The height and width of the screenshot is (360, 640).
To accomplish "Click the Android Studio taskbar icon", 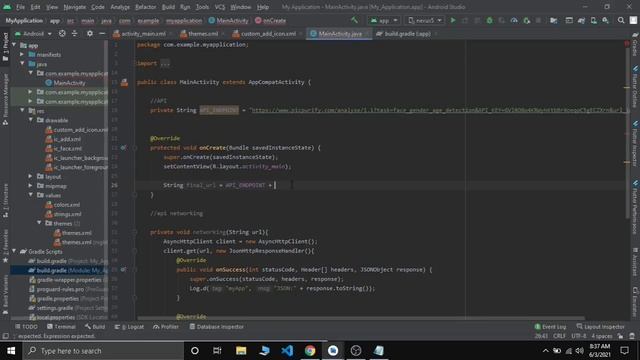I will point(333,351).
